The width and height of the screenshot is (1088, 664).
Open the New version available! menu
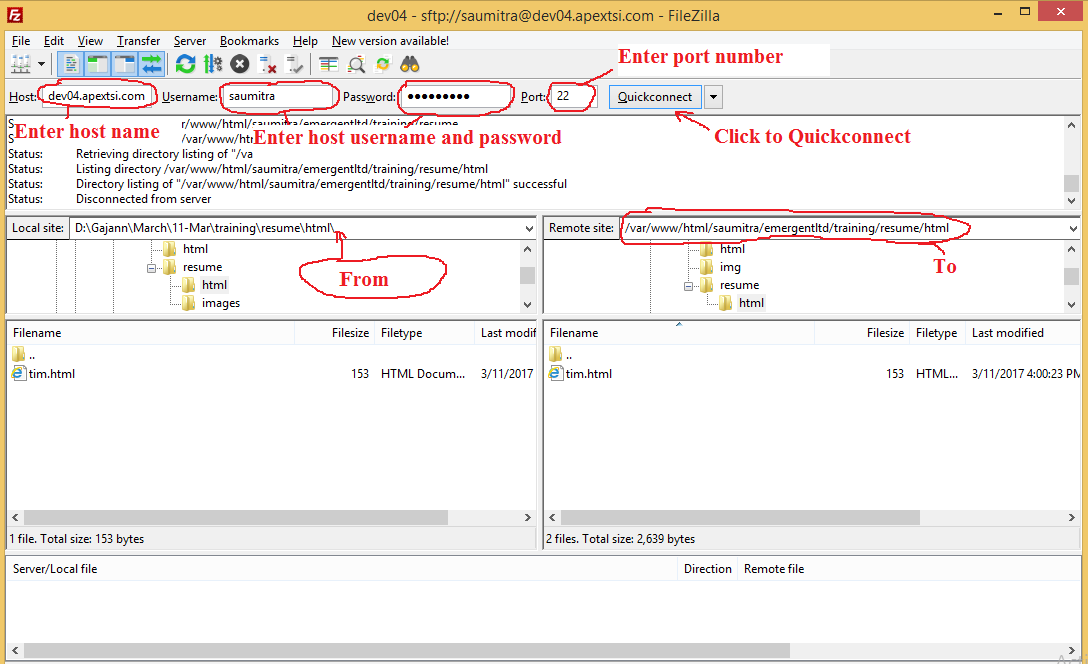pyautogui.click(x=390, y=41)
